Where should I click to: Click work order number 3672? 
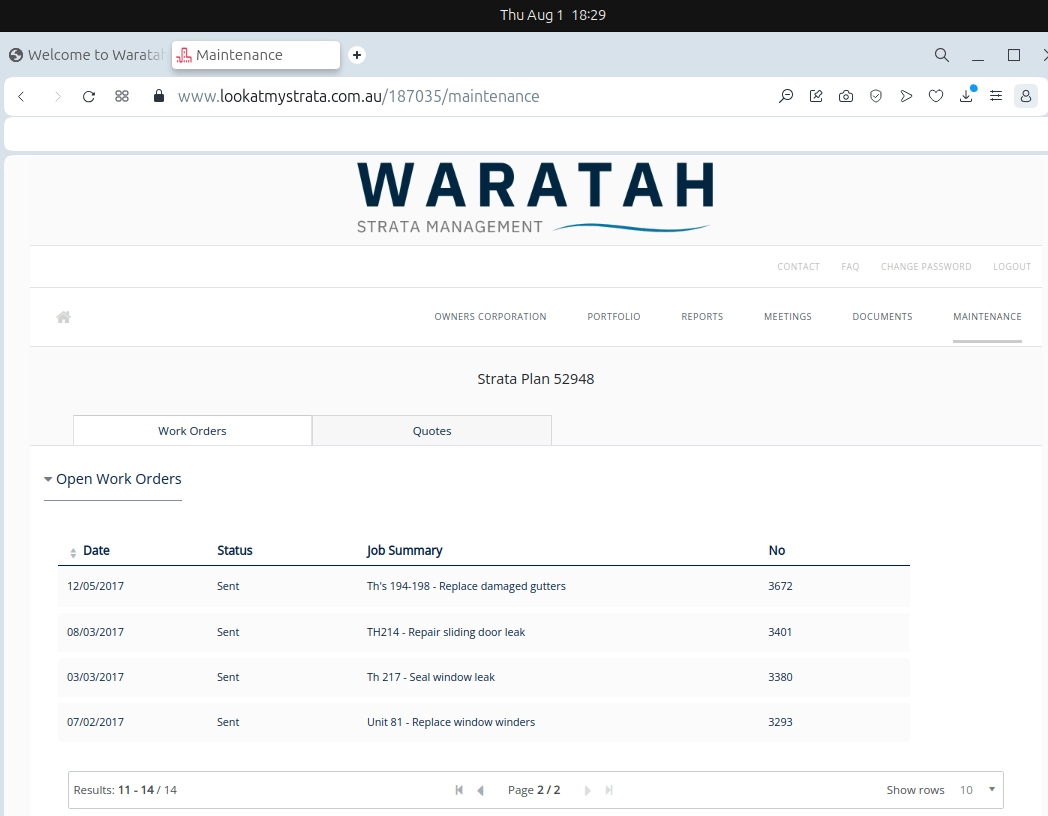[x=780, y=586]
